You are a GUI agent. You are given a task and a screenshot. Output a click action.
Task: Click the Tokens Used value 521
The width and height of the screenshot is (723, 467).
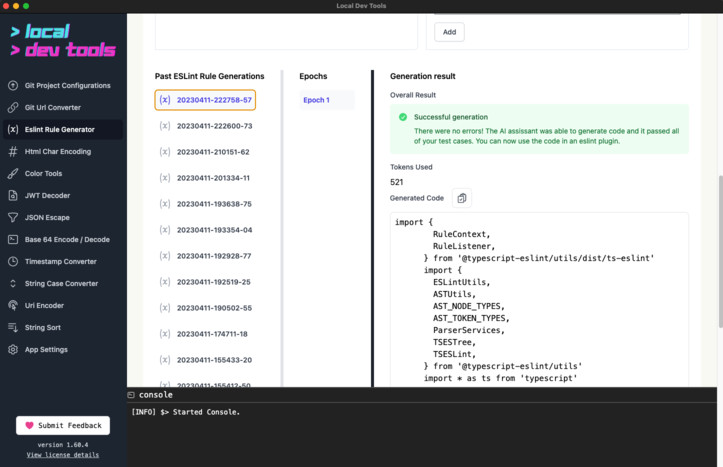click(x=397, y=182)
